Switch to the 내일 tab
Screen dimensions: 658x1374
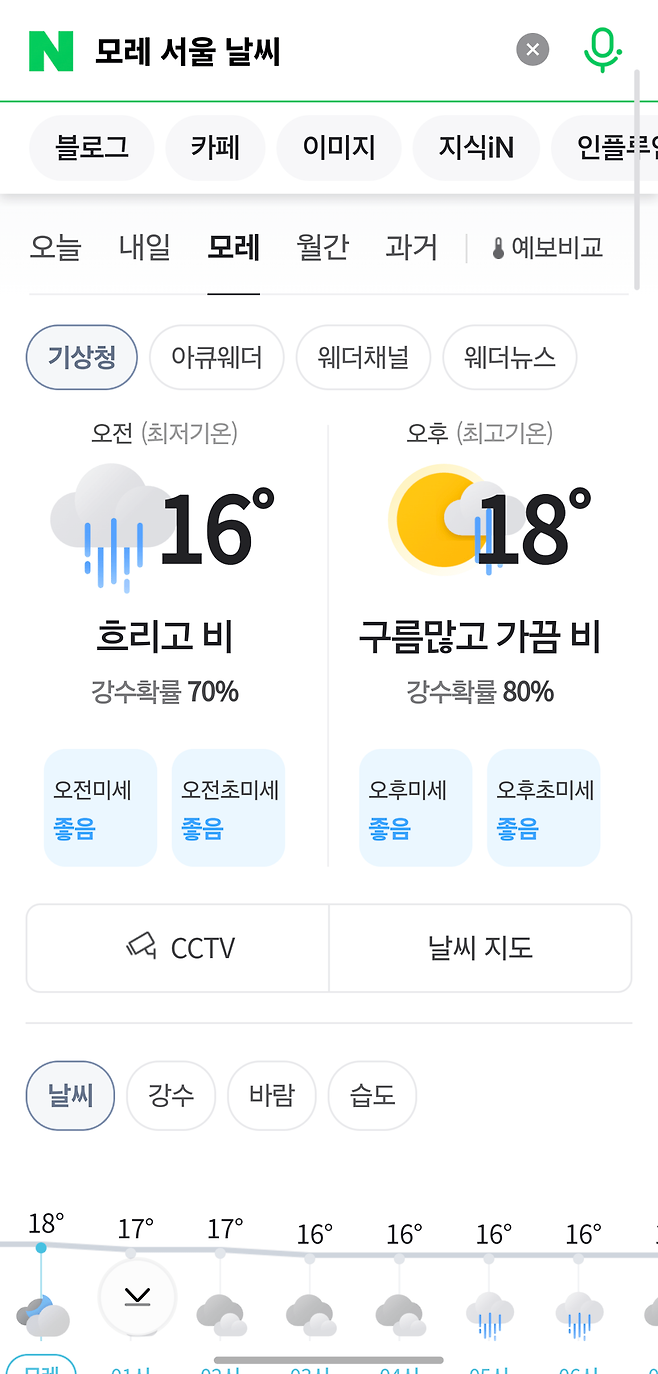point(143,248)
